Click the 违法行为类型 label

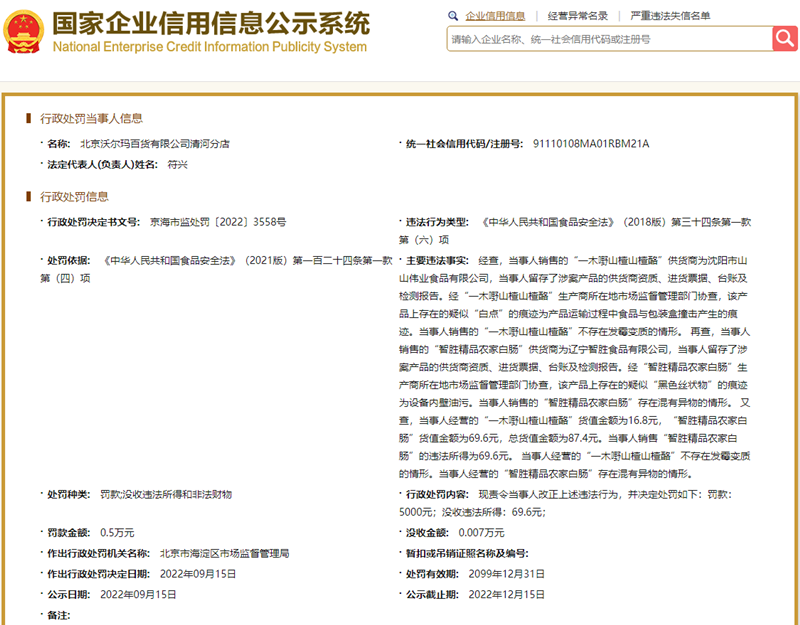click(437, 222)
